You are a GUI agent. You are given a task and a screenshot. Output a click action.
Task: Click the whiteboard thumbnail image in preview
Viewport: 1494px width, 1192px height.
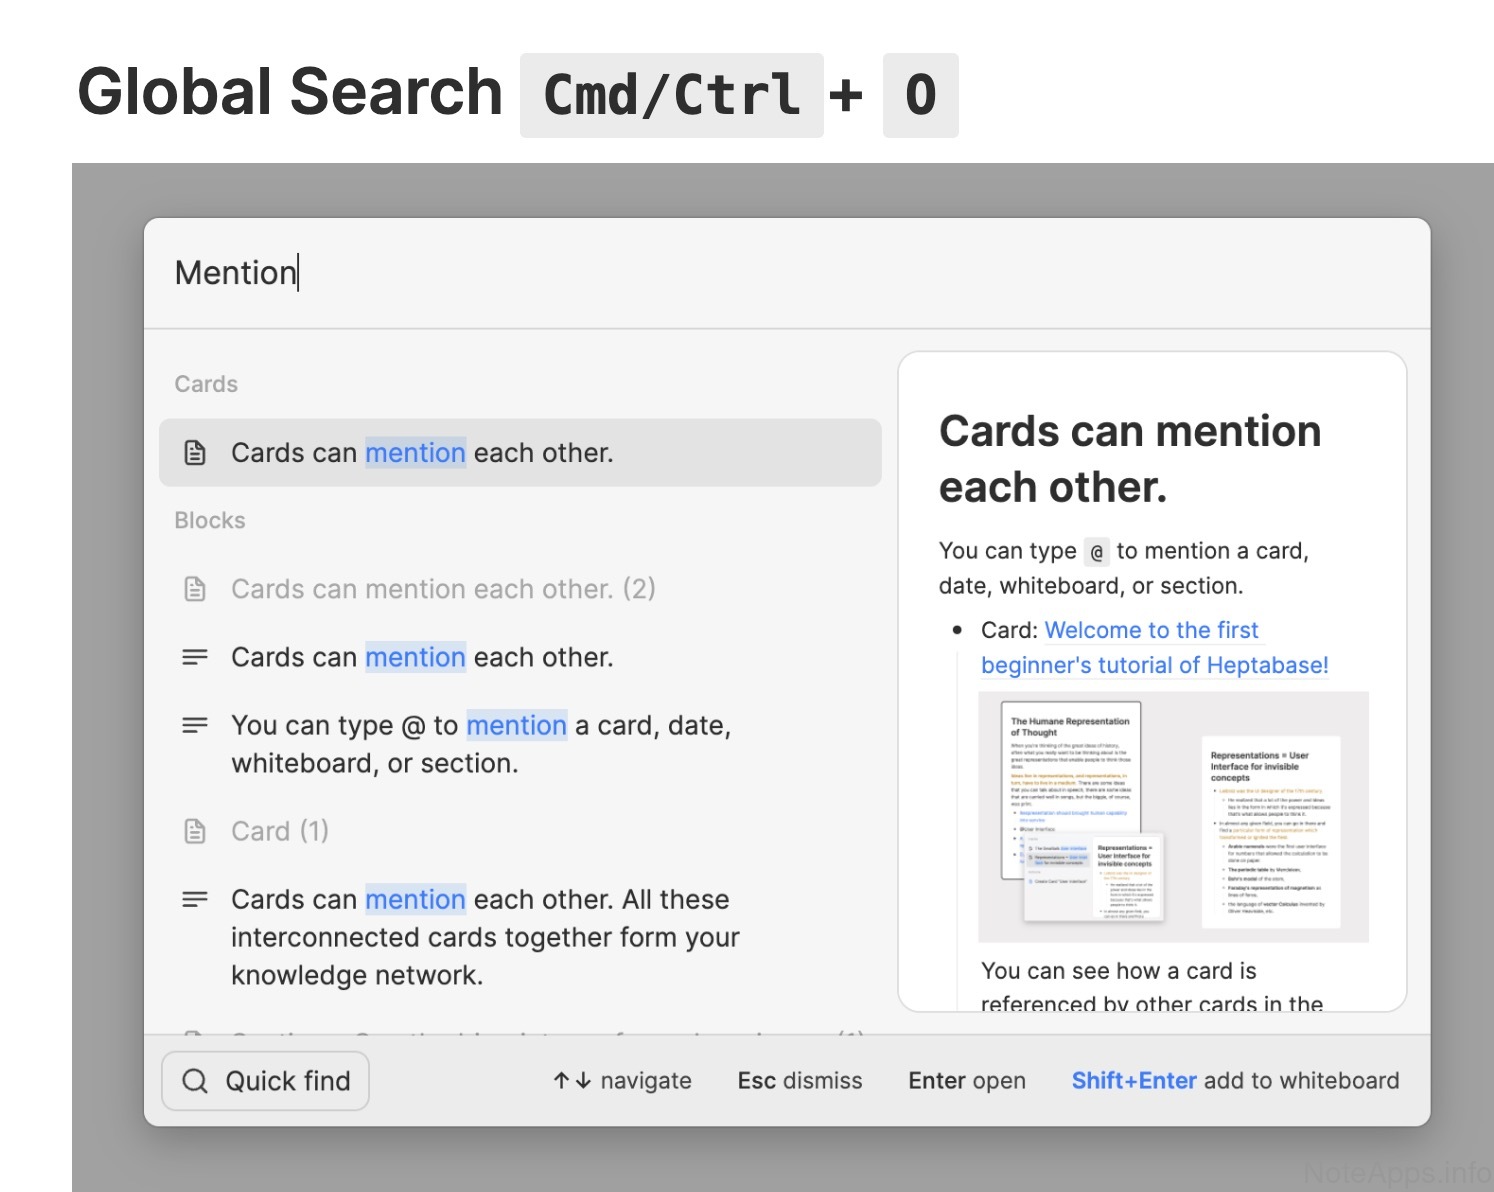click(x=1173, y=816)
